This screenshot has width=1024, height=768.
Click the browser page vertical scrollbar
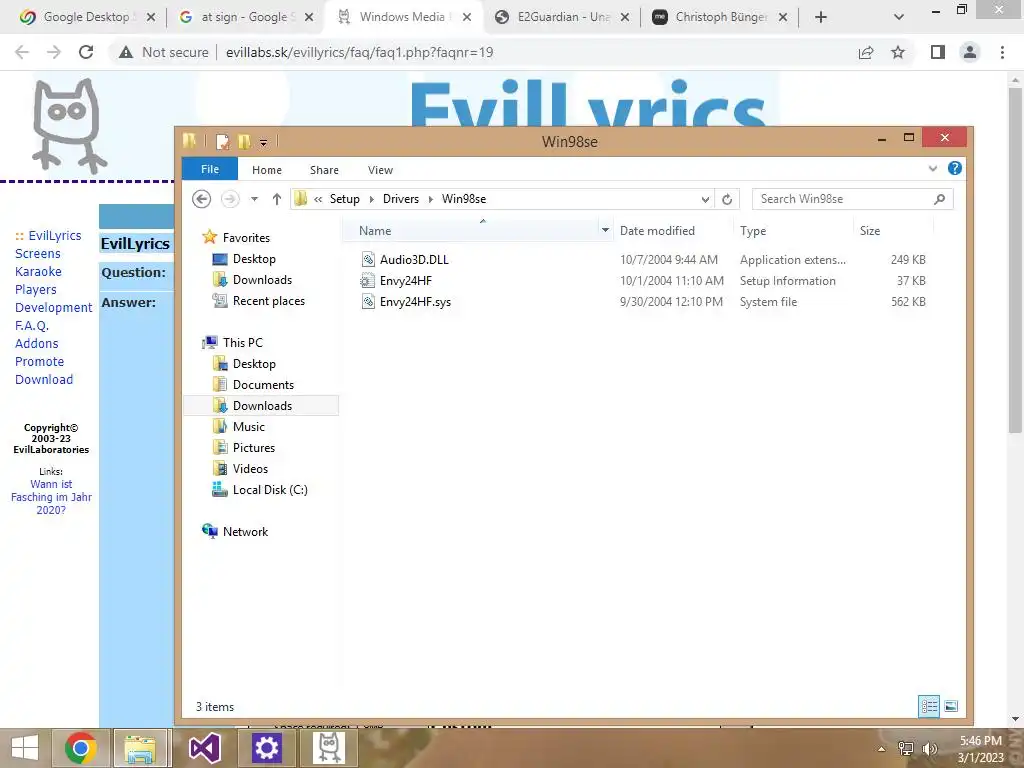click(x=1015, y=261)
